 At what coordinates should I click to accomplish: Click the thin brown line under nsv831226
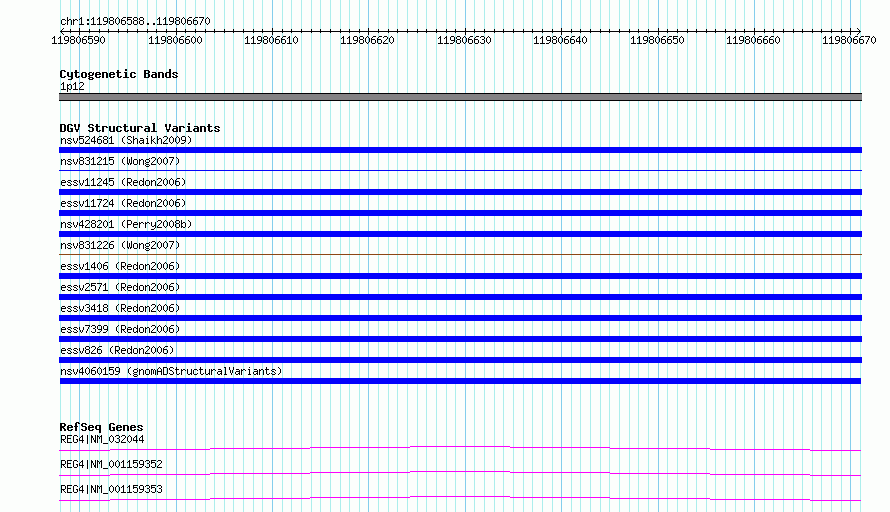tap(460, 254)
